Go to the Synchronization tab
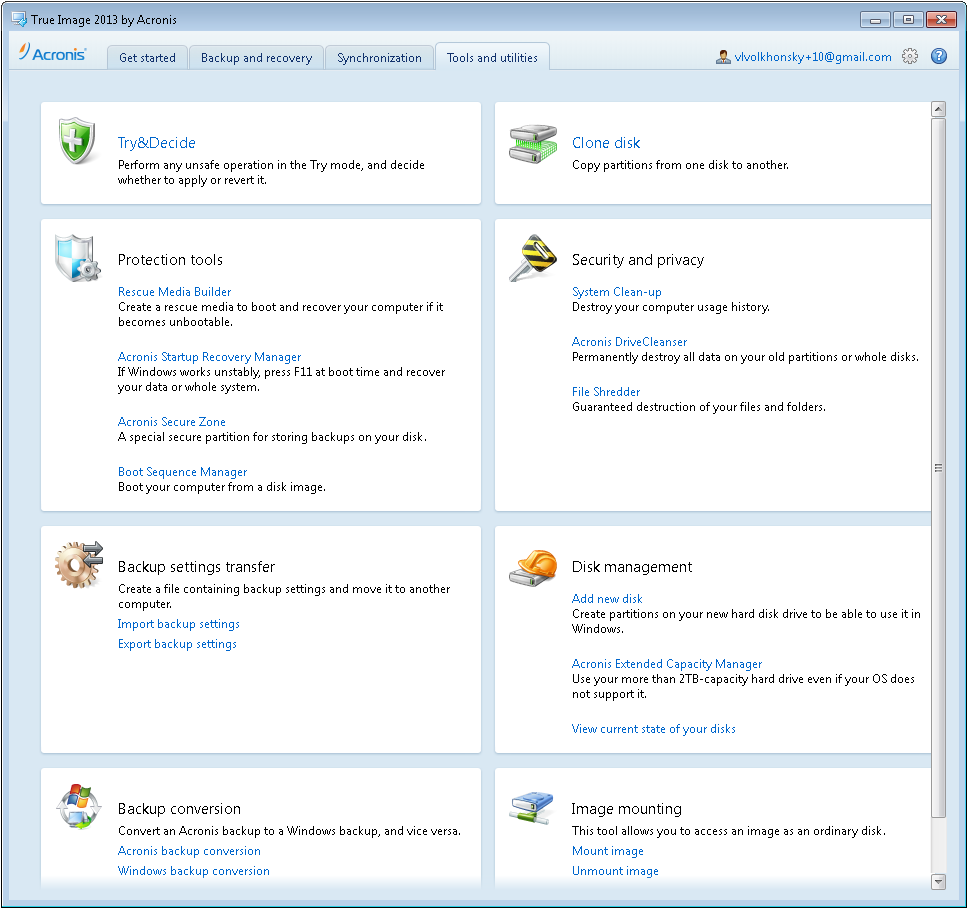969x909 pixels. point(379,57)
